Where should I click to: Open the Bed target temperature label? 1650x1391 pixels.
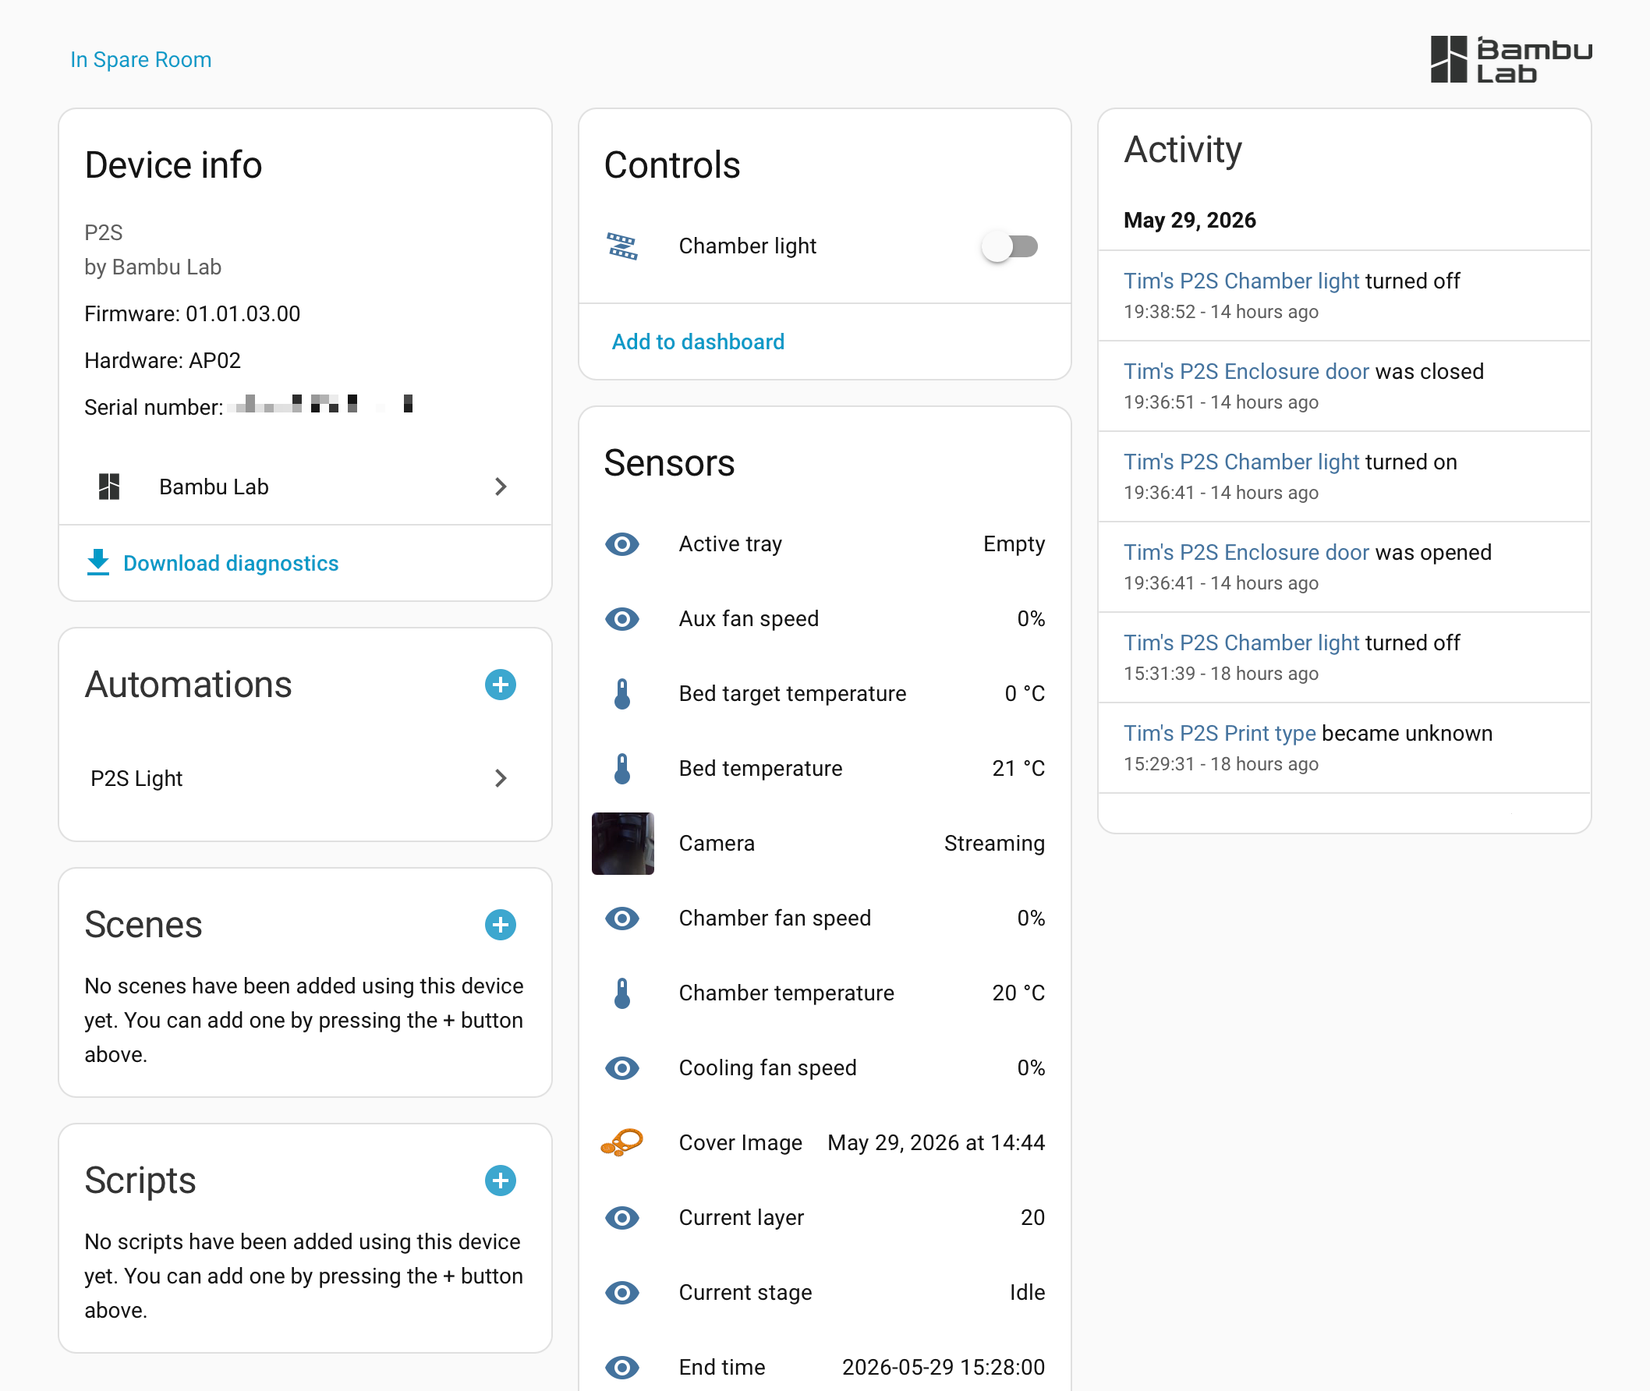tap(793, 694)
